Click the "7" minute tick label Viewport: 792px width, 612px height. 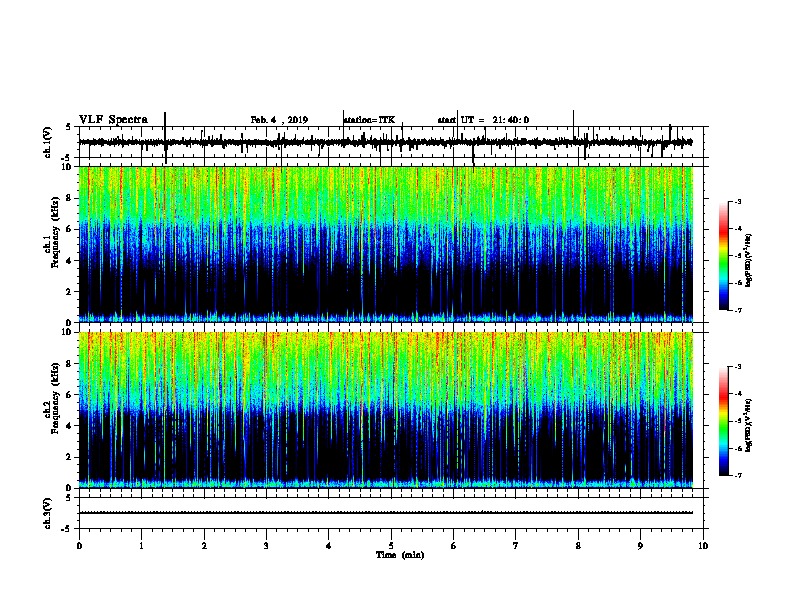[x=516, y=546]
